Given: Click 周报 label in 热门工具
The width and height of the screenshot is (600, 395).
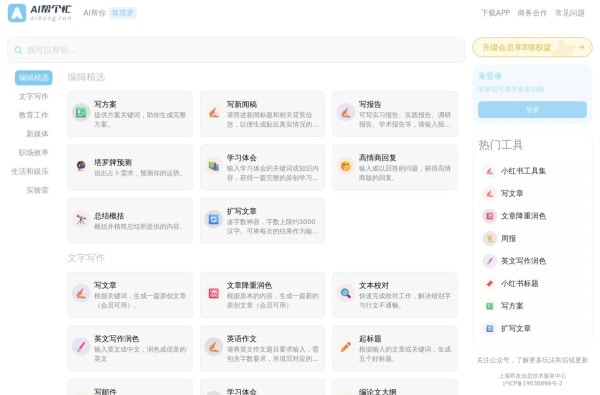Looking at the screenshot, I should (x=509, y=239).
